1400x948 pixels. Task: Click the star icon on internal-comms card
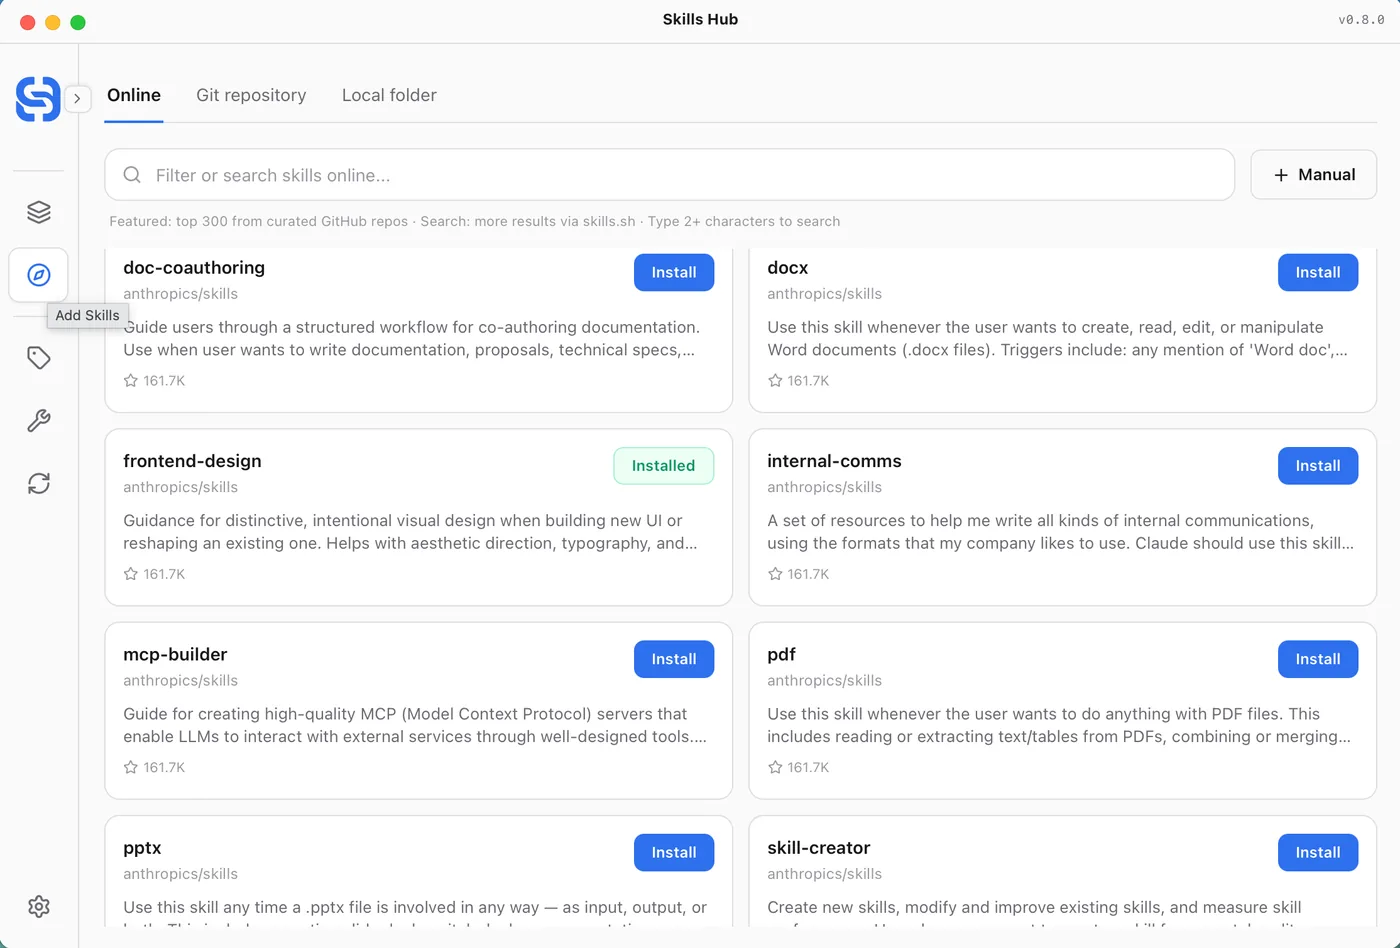click(x=775, y=574)
